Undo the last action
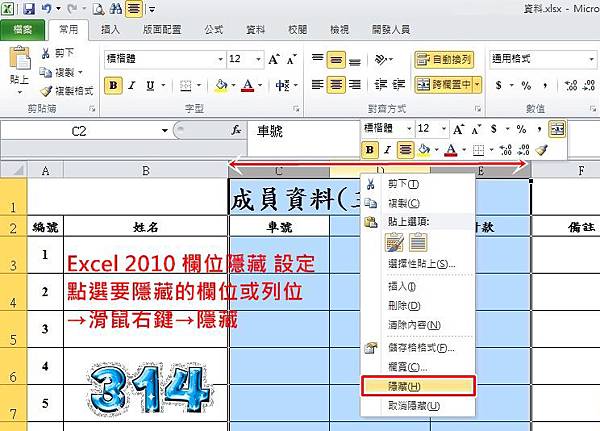 [x=46, y=8]
